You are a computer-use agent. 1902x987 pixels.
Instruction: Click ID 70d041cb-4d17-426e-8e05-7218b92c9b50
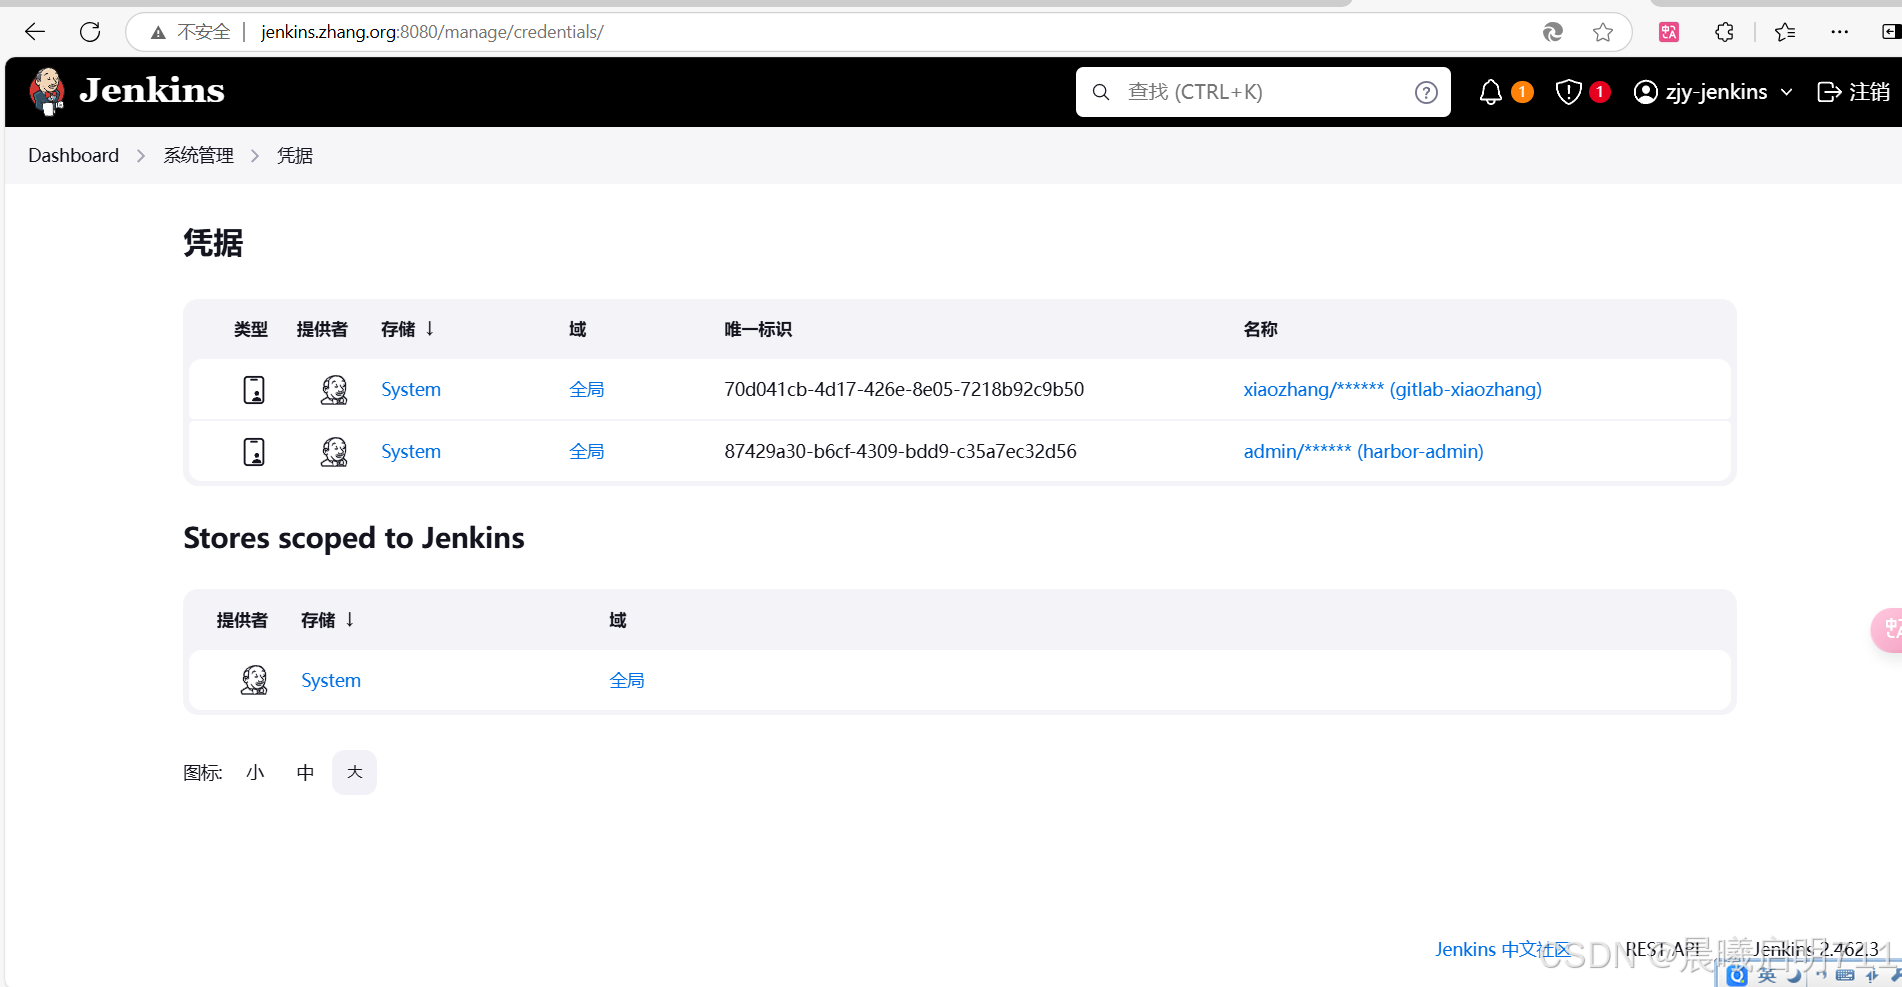904,390
